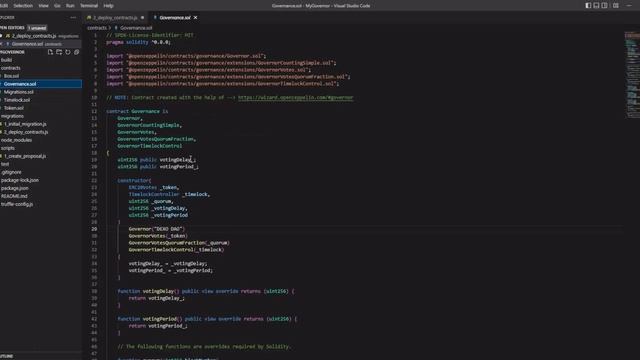Click the Collapse Folders icon in explorer
640x360 pixels.
76,52
